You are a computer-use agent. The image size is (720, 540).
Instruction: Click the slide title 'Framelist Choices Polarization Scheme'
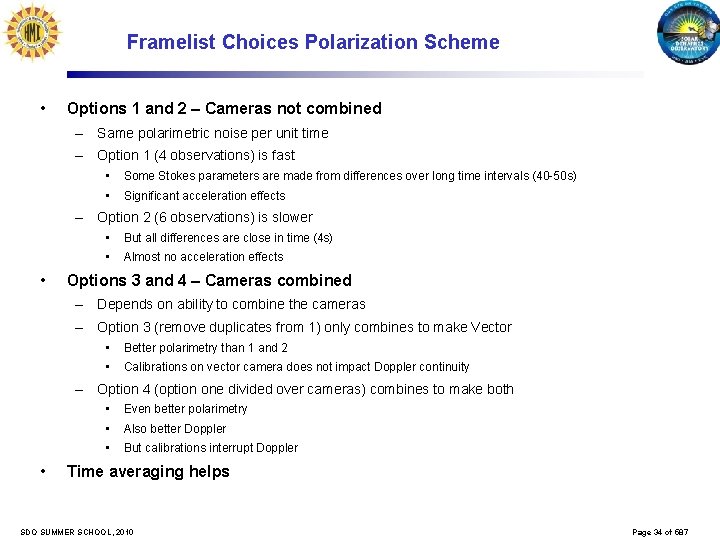[x=313, y=42]
